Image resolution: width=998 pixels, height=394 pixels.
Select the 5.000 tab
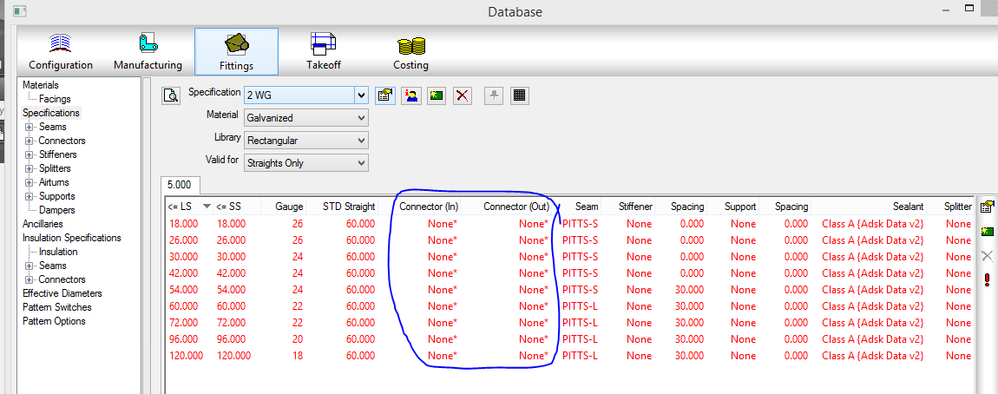pos(179,185)
